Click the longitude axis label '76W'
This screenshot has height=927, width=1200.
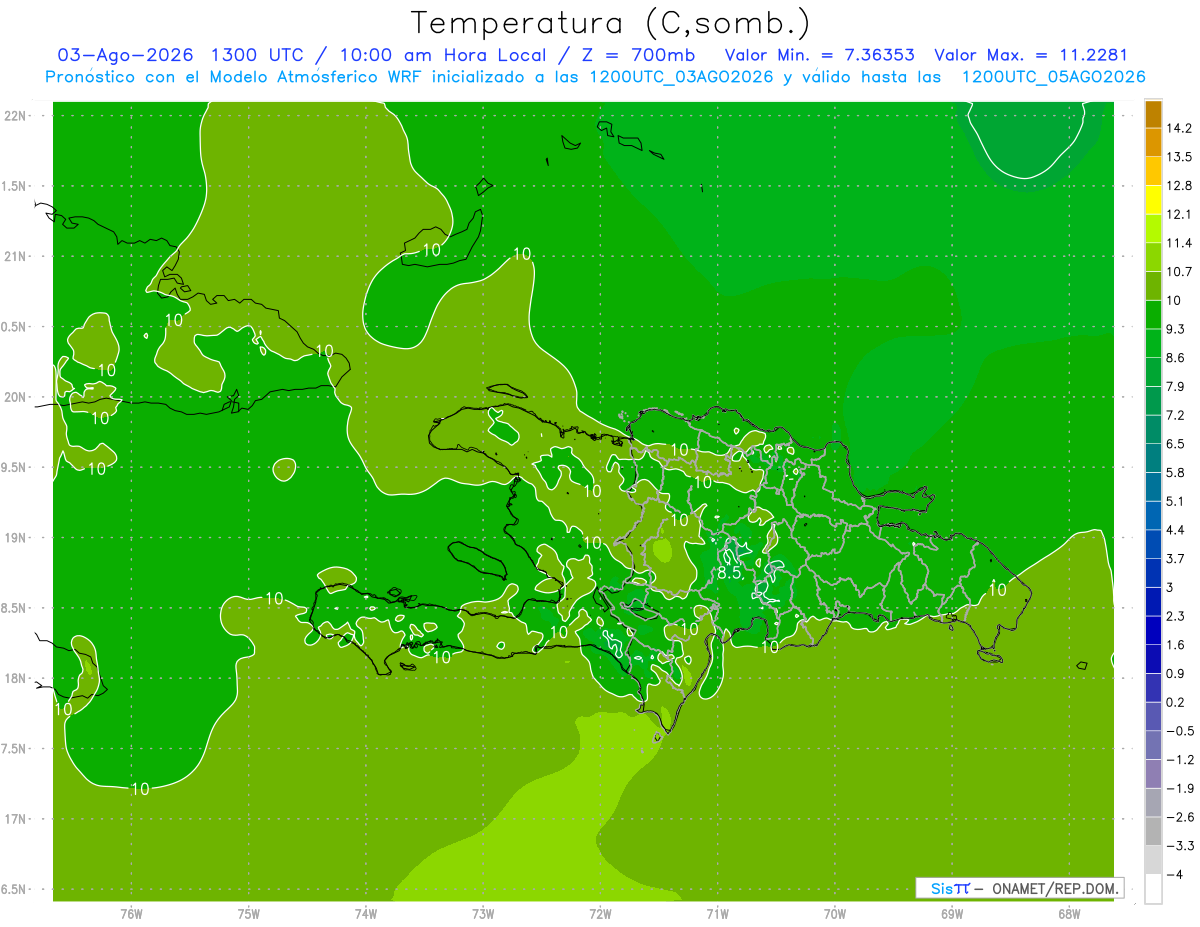131,914
